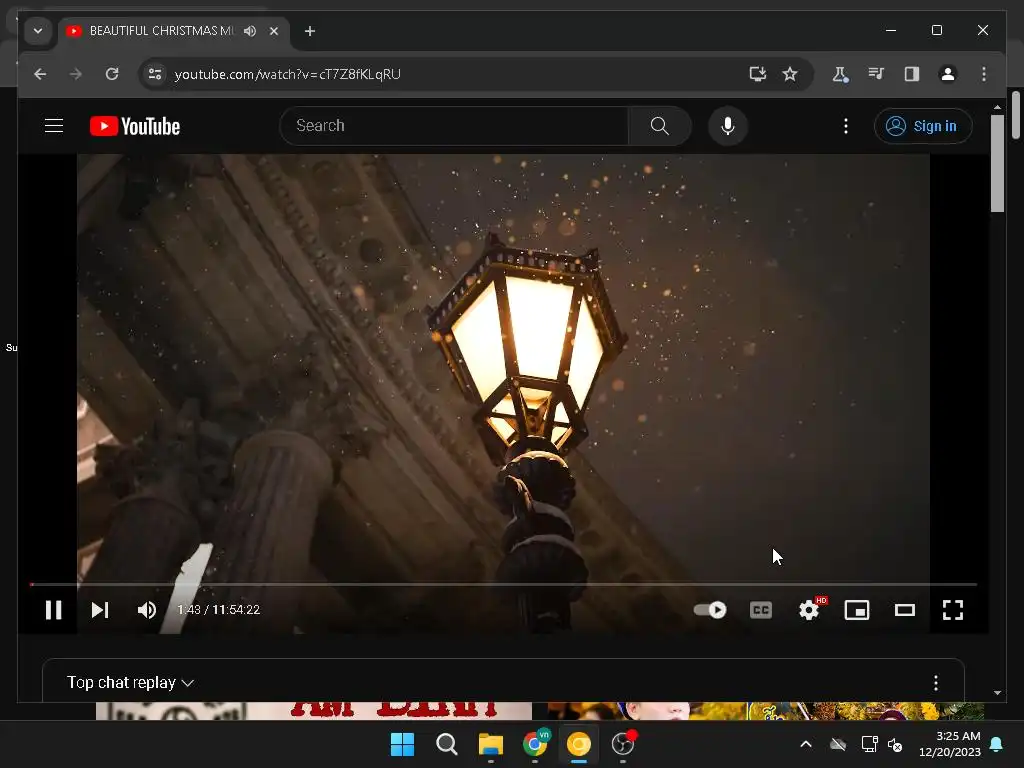Switch to theater mode
Image resolution: width=1024 pixels, height=768 pixels.
pyautogui.click(x=904, y=610)
